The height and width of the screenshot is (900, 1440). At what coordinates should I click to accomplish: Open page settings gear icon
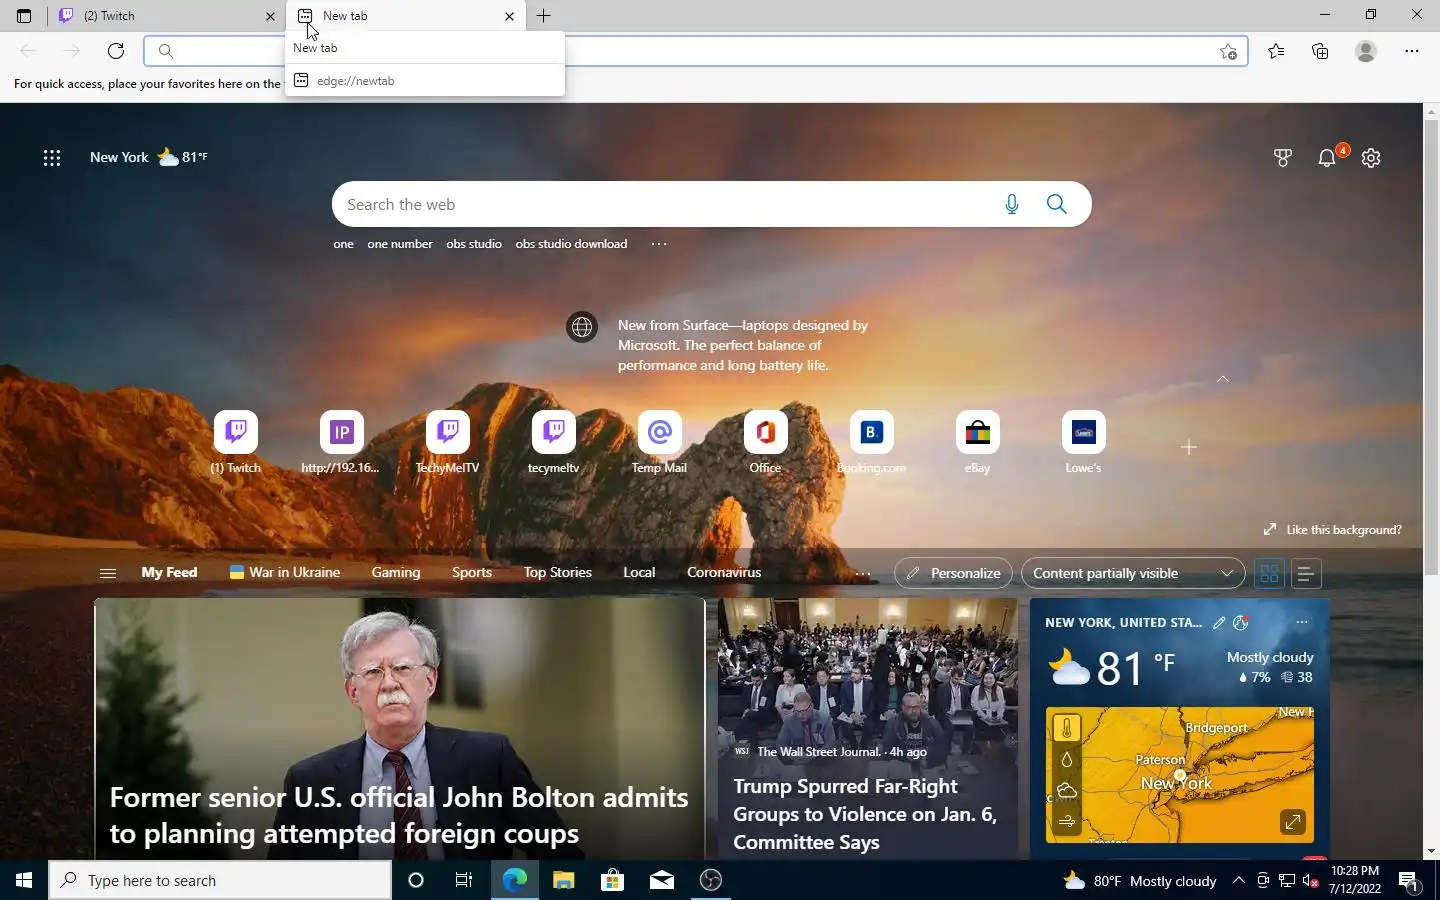coord(1371,157)
